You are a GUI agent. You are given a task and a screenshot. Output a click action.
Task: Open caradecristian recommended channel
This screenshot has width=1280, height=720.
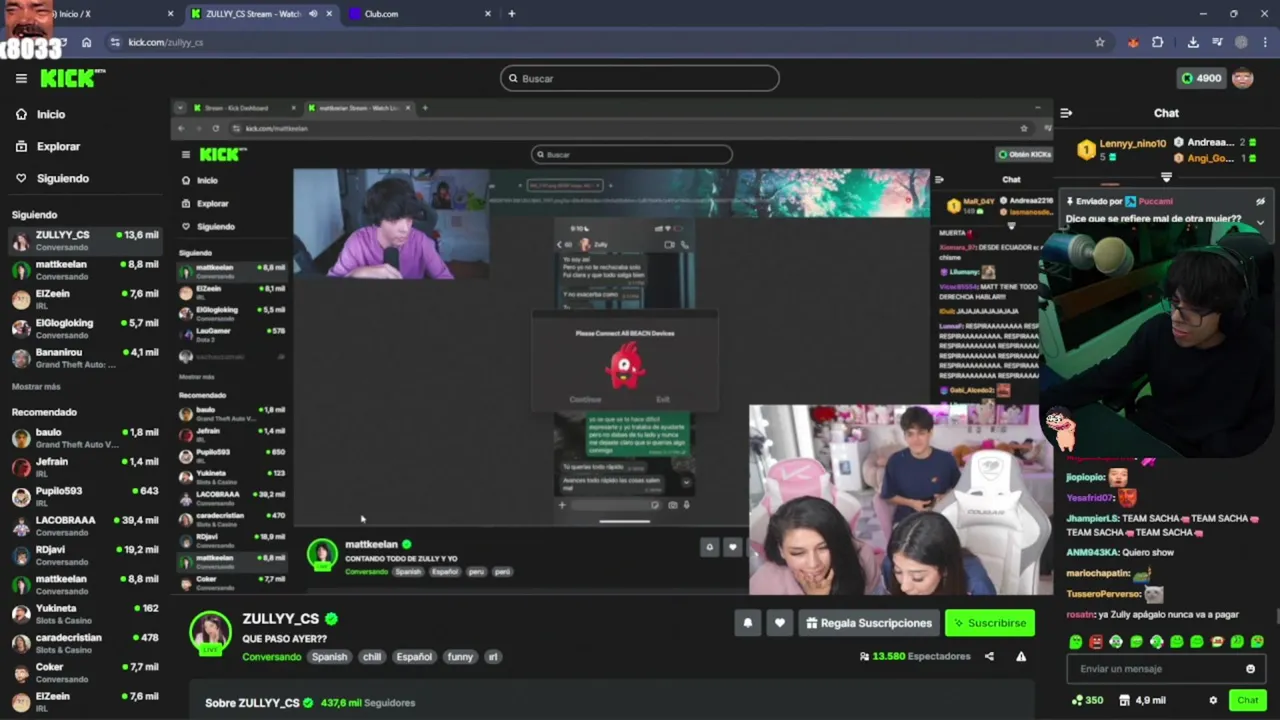click(85, 642)
